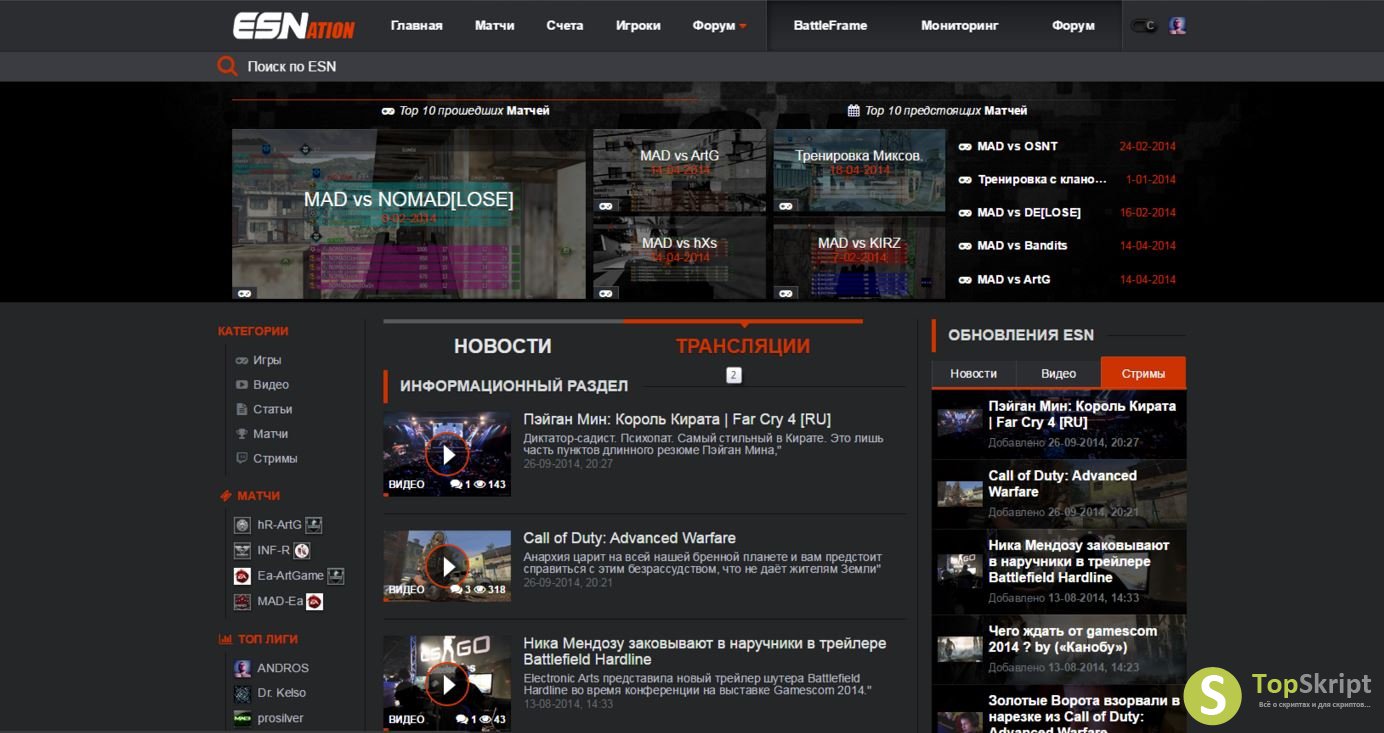Toggle the theme switch in header
Screen dimensions: 1384x733
coord(1144,26)
